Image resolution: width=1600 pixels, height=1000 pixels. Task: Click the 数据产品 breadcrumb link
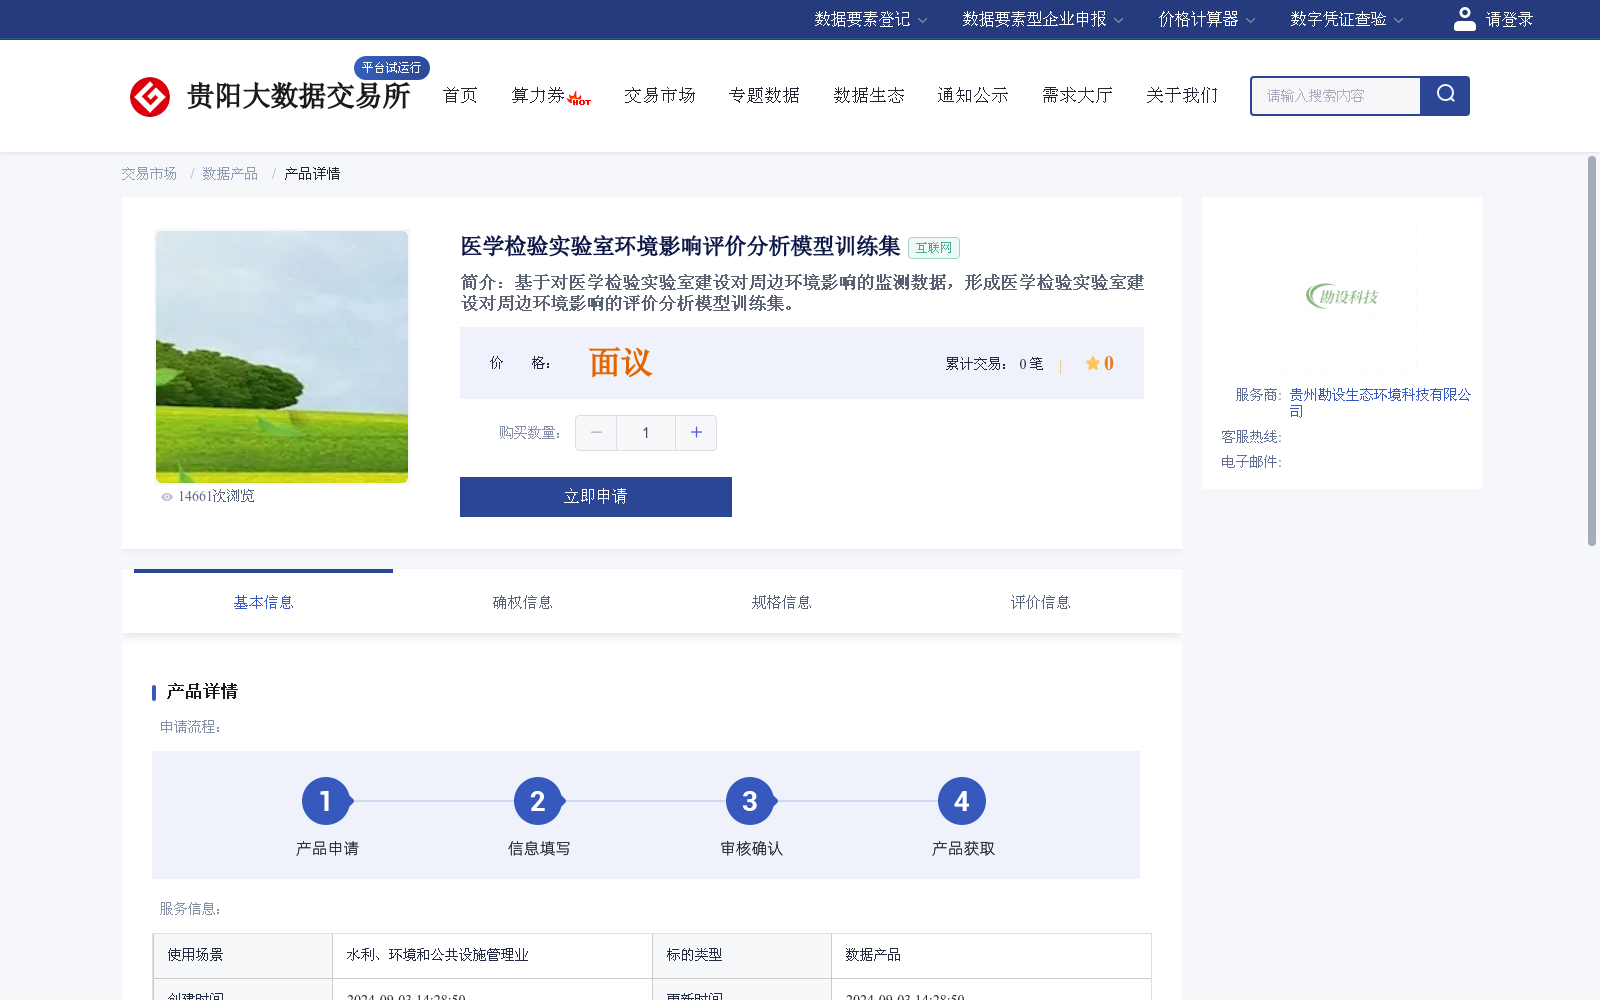tap(230, 174)
